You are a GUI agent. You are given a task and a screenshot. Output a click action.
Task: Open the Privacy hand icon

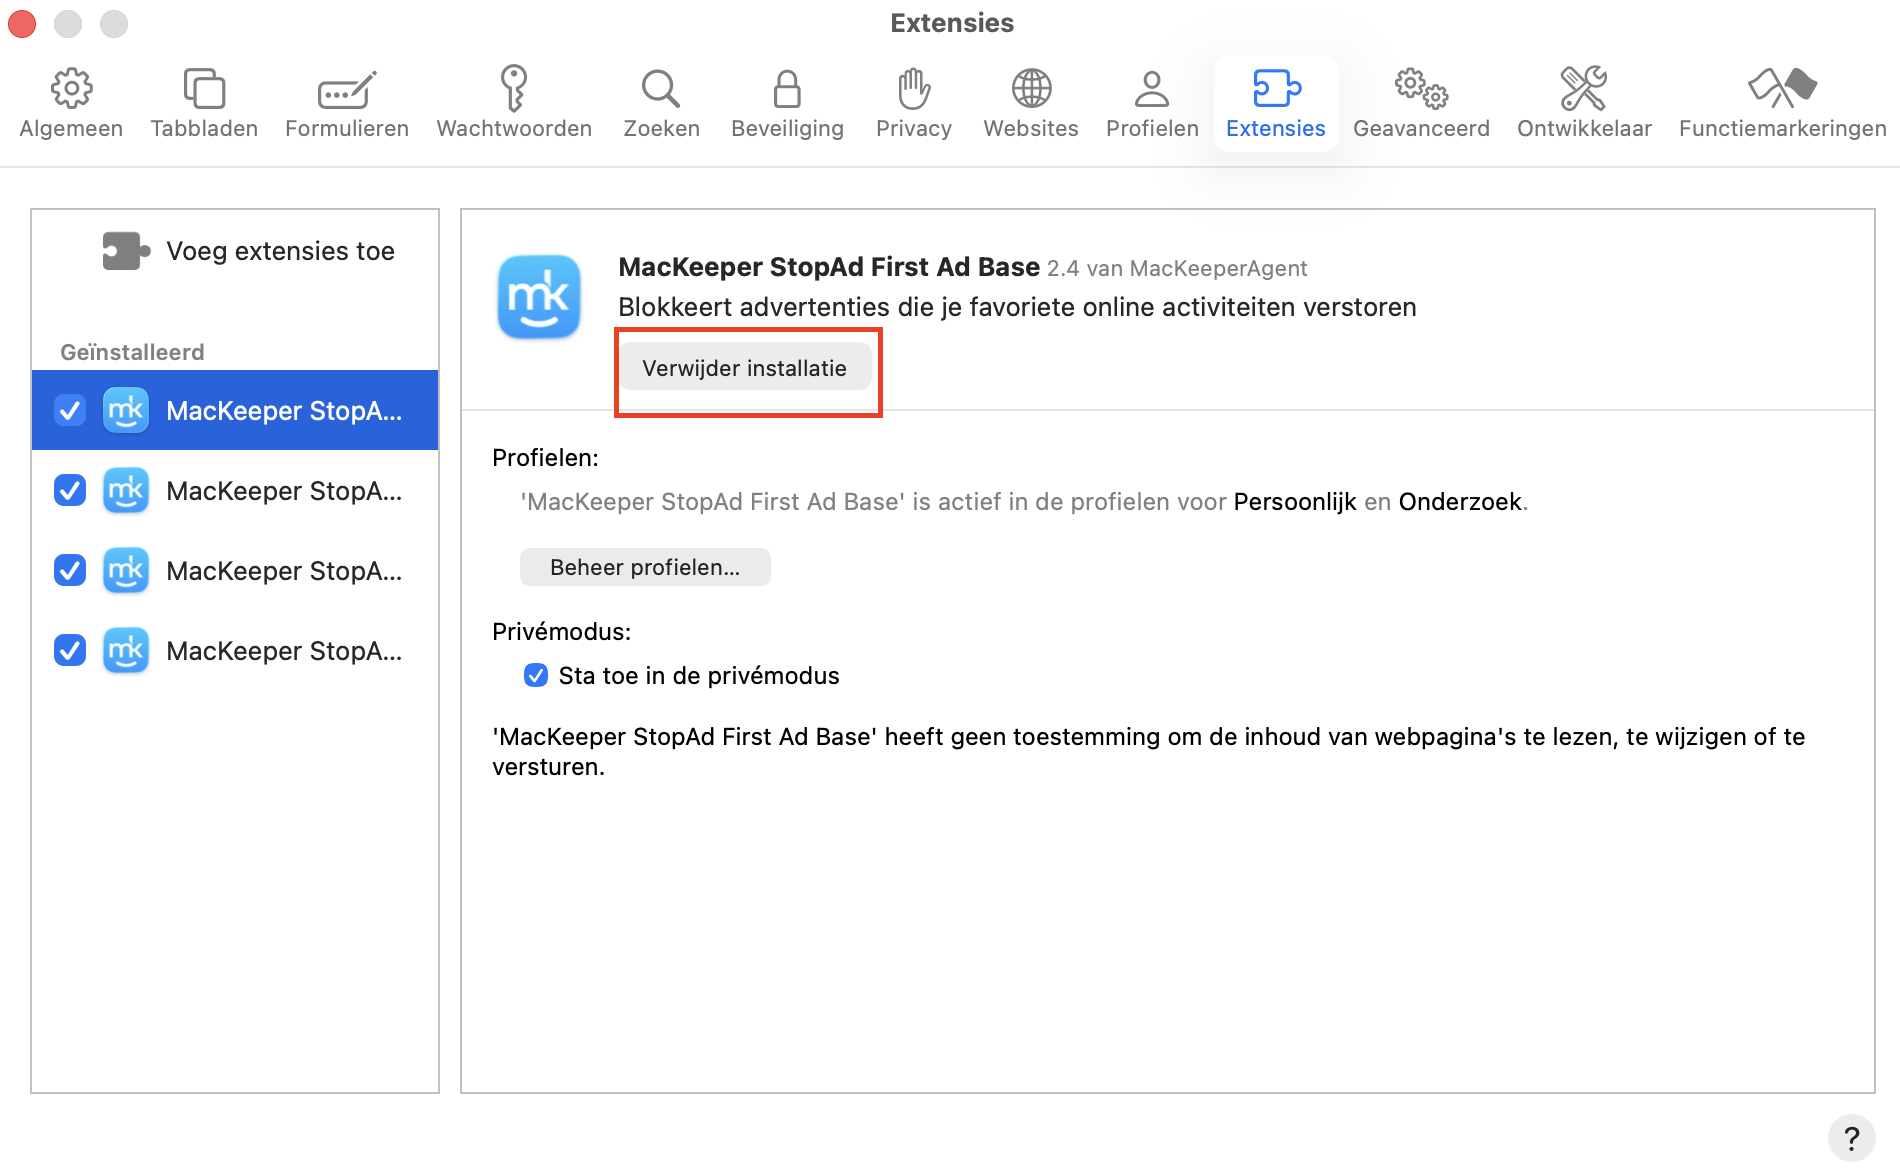[913, 90]
